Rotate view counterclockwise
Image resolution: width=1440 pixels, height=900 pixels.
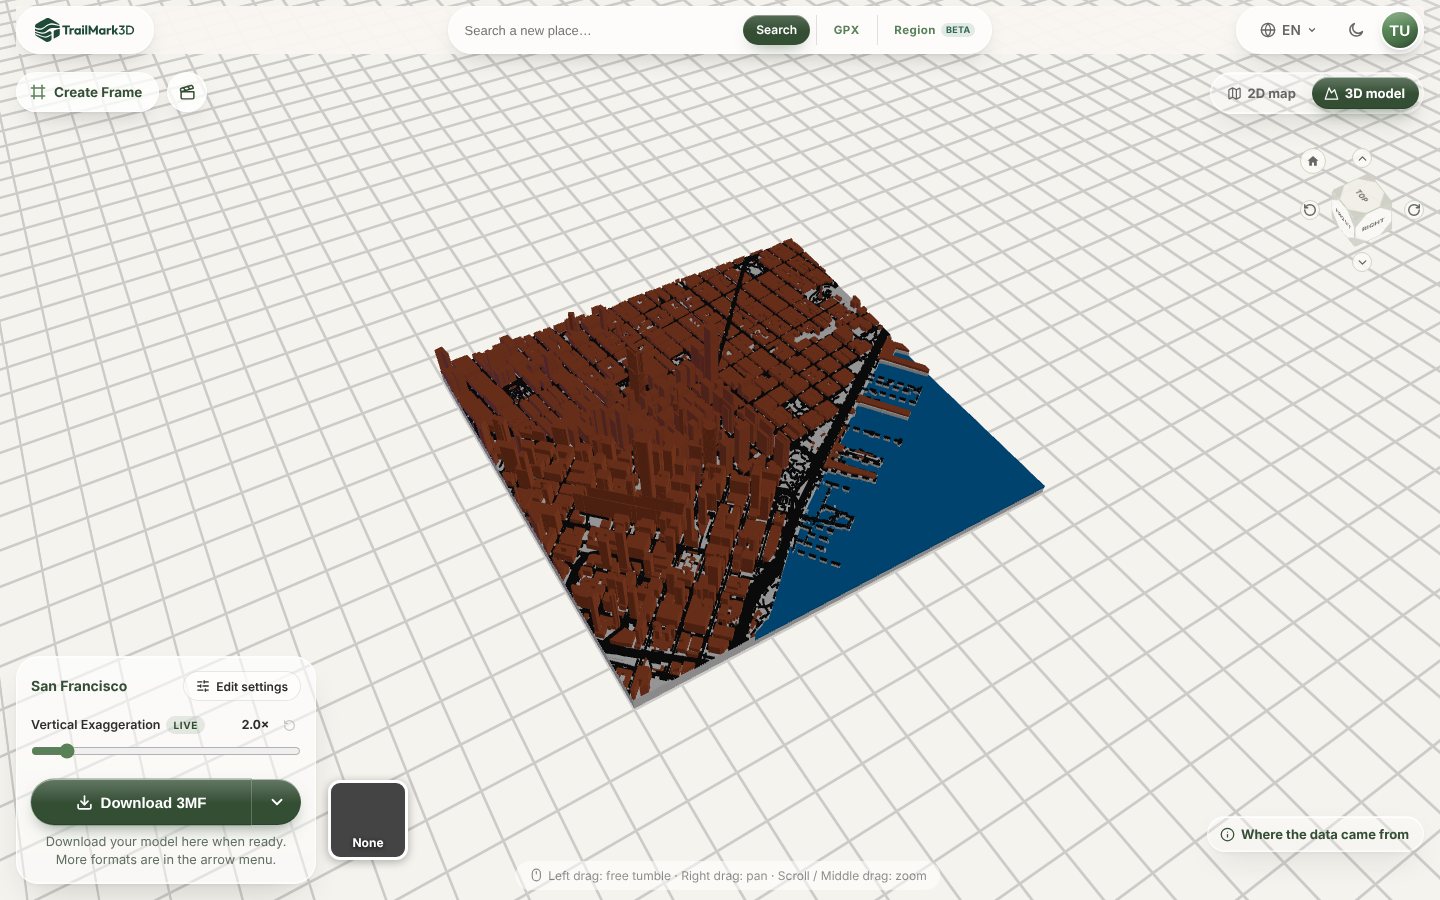pos(1310,210)
